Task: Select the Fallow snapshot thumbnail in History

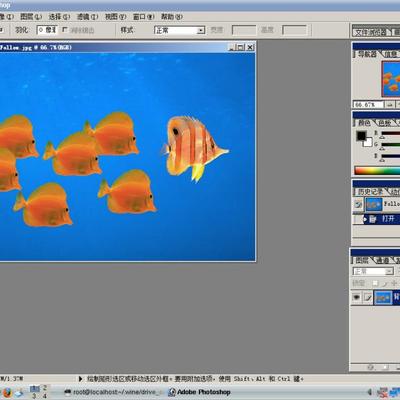Action: 374,204
